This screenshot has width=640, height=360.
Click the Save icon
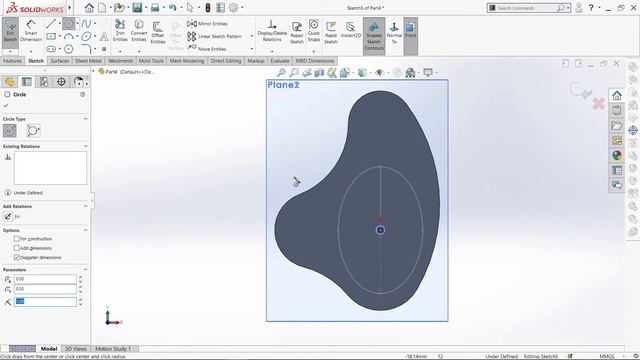coord(137,8)
